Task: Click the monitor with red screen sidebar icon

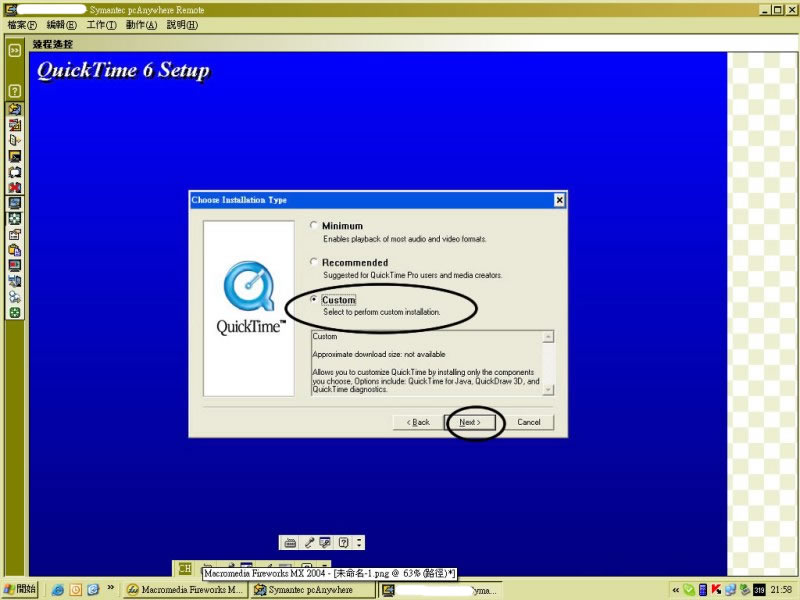Action: [15, 265]
